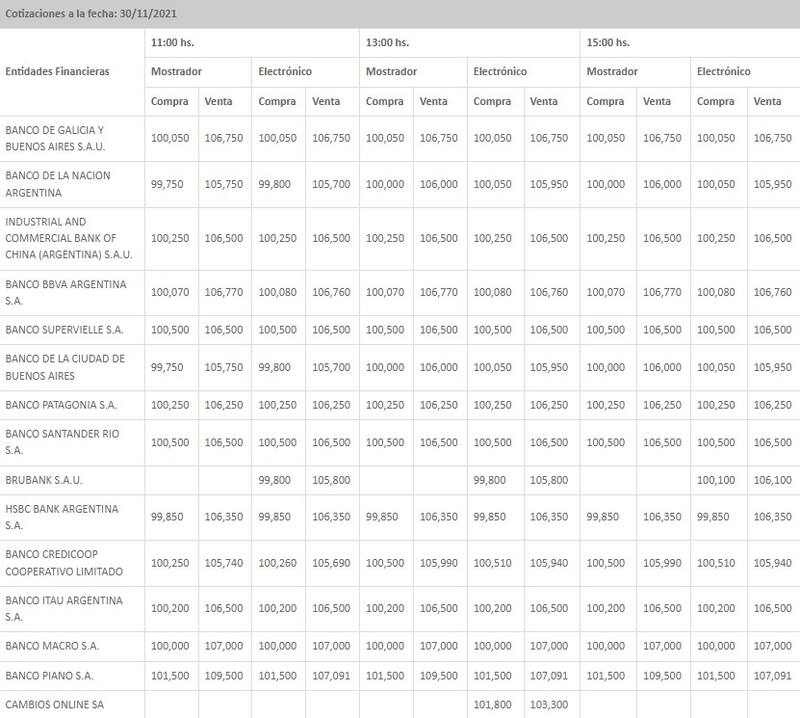Viewport: 800px width, 718px height.
Task: Select the 'Entidades Financieras' column header
Action: click(57, 72)
